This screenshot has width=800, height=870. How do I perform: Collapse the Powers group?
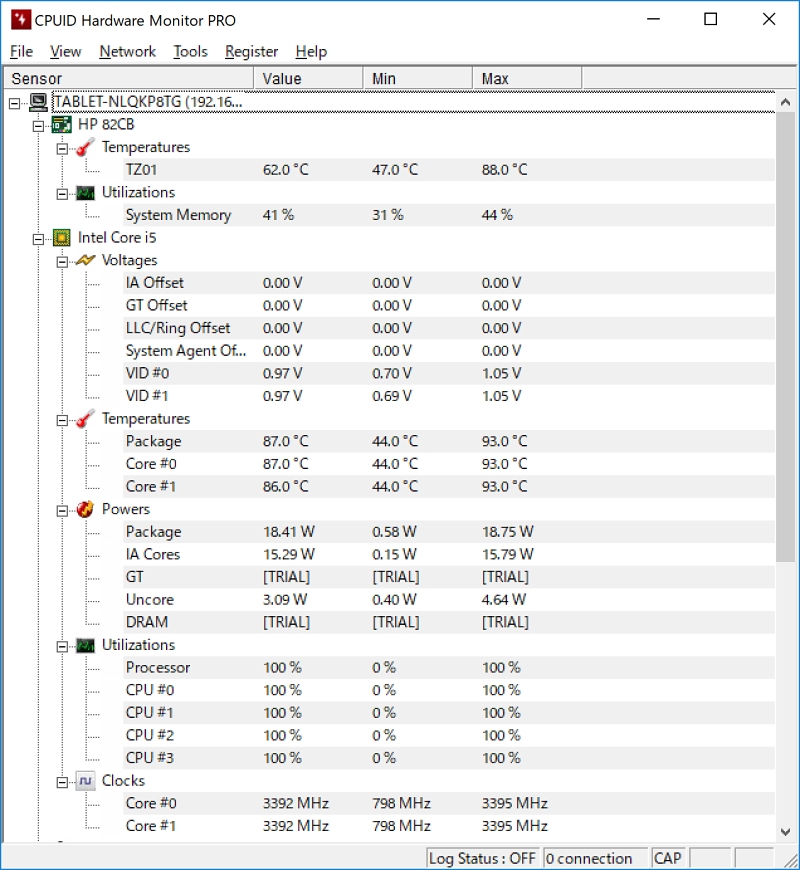click(62, 510)
